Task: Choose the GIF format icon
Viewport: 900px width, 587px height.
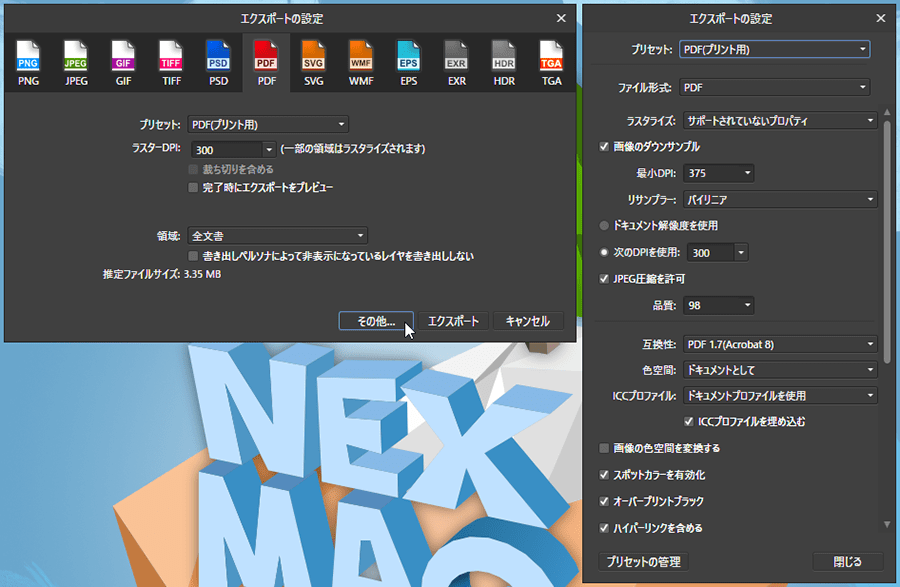Action: (x=123, y=63)
